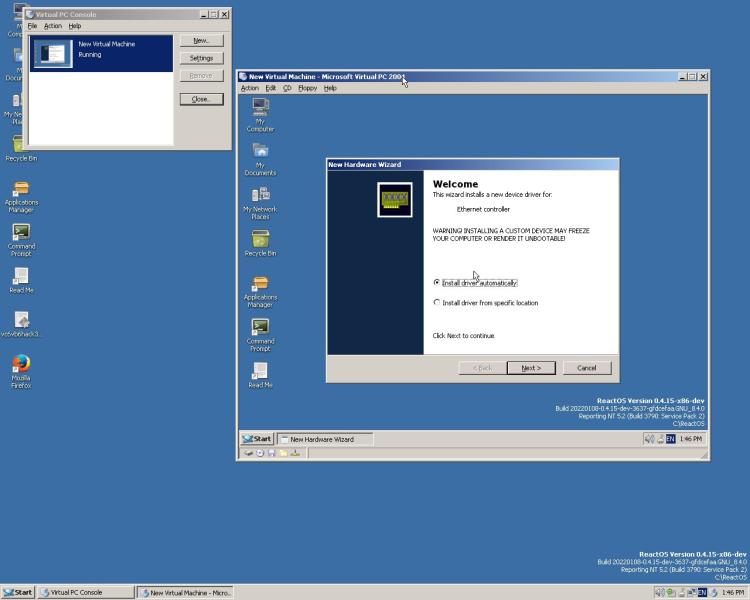Switch to Virtual PC Console taskbar button
The height and width of the screenshot is (600, 750).
[x=86, y=592]
